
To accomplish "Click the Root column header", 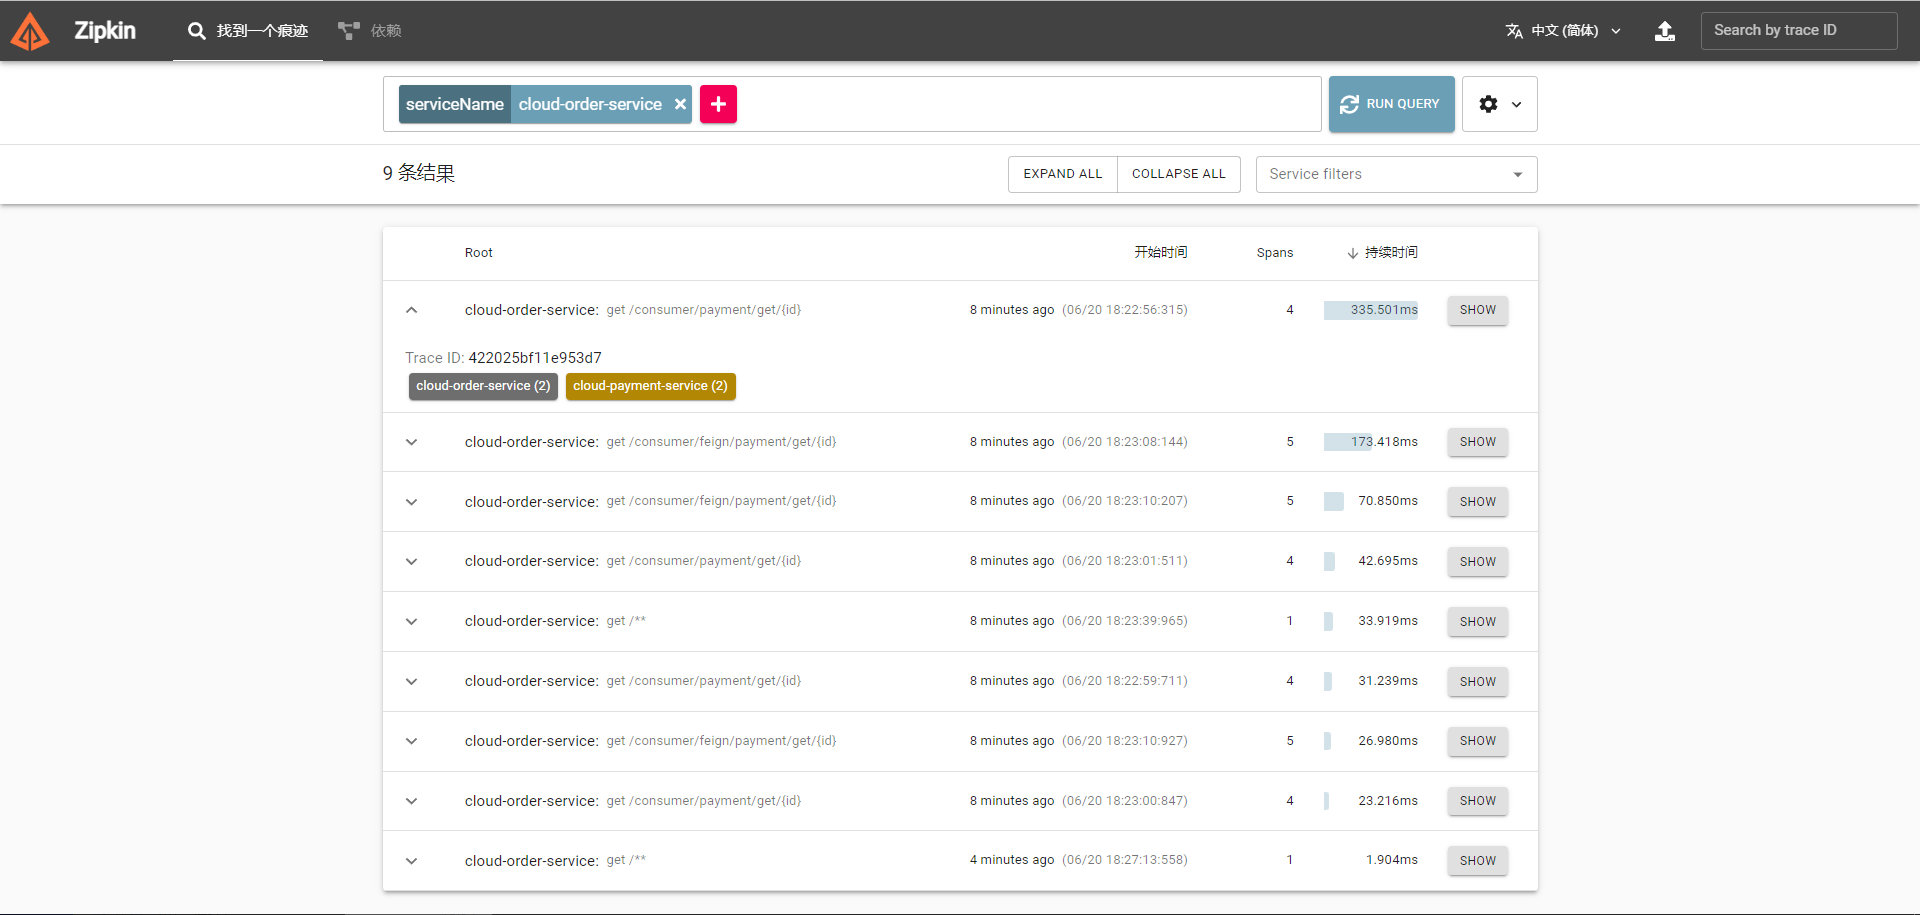I will coord(479,253).
